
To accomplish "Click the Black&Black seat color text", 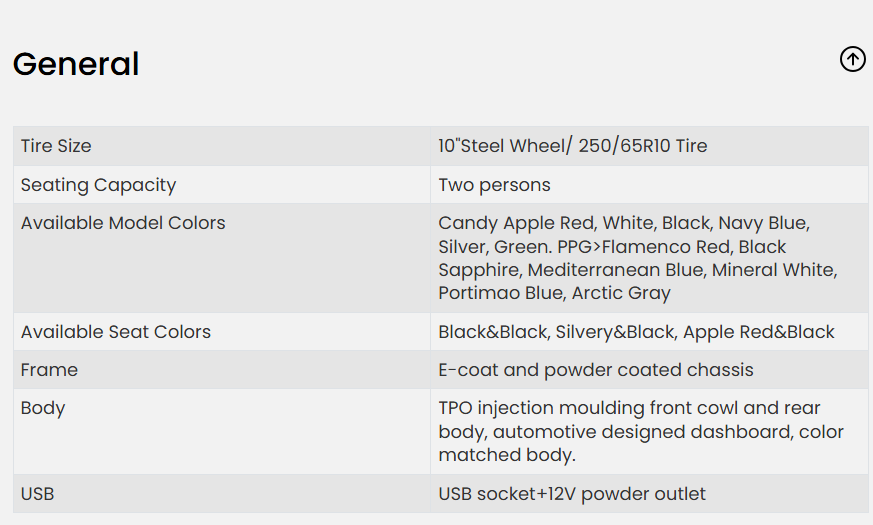I will (493, 332).
